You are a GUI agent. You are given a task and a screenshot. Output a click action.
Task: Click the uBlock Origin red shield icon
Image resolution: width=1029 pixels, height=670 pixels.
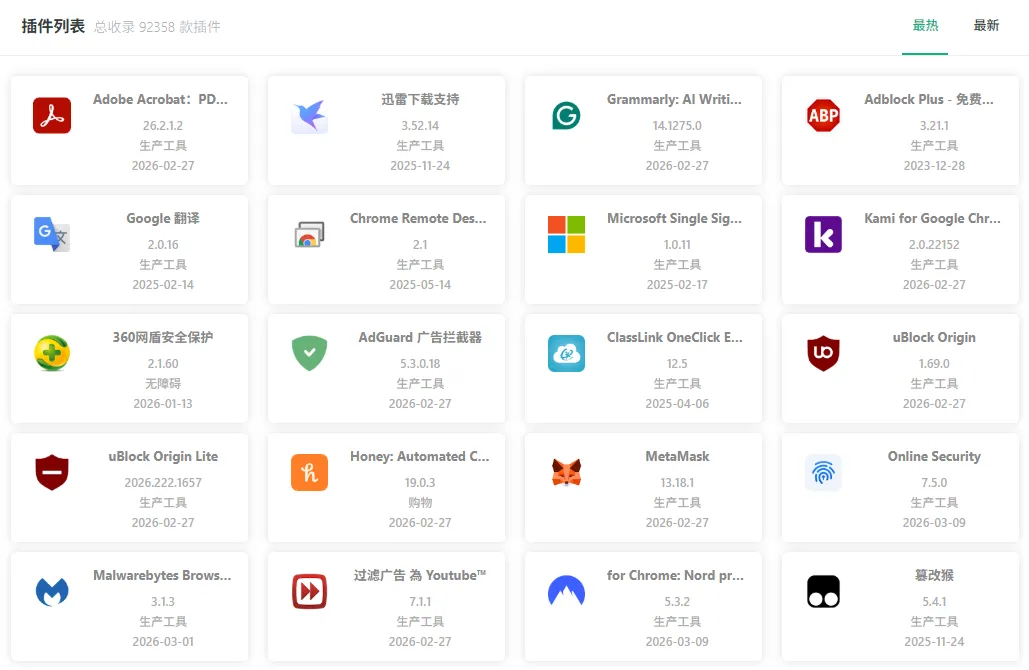tap(823, 353)
